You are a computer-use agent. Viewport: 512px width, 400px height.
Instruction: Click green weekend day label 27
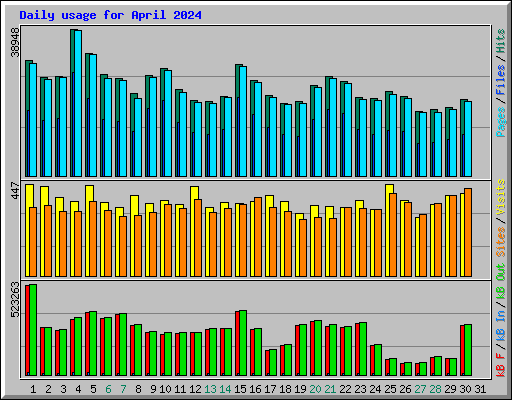[420, 389]
